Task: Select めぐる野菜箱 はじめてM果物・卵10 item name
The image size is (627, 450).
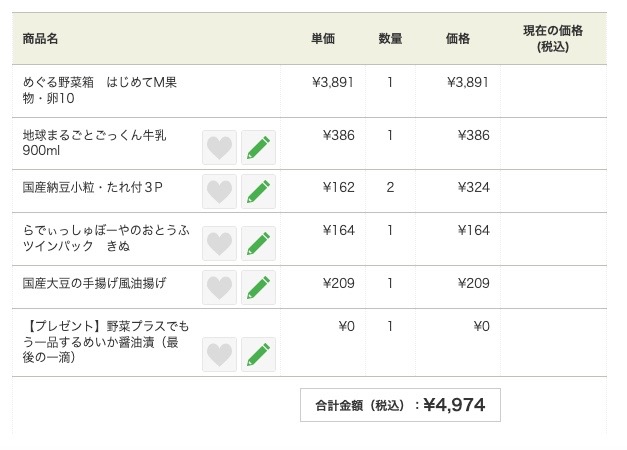Action: 99,90
